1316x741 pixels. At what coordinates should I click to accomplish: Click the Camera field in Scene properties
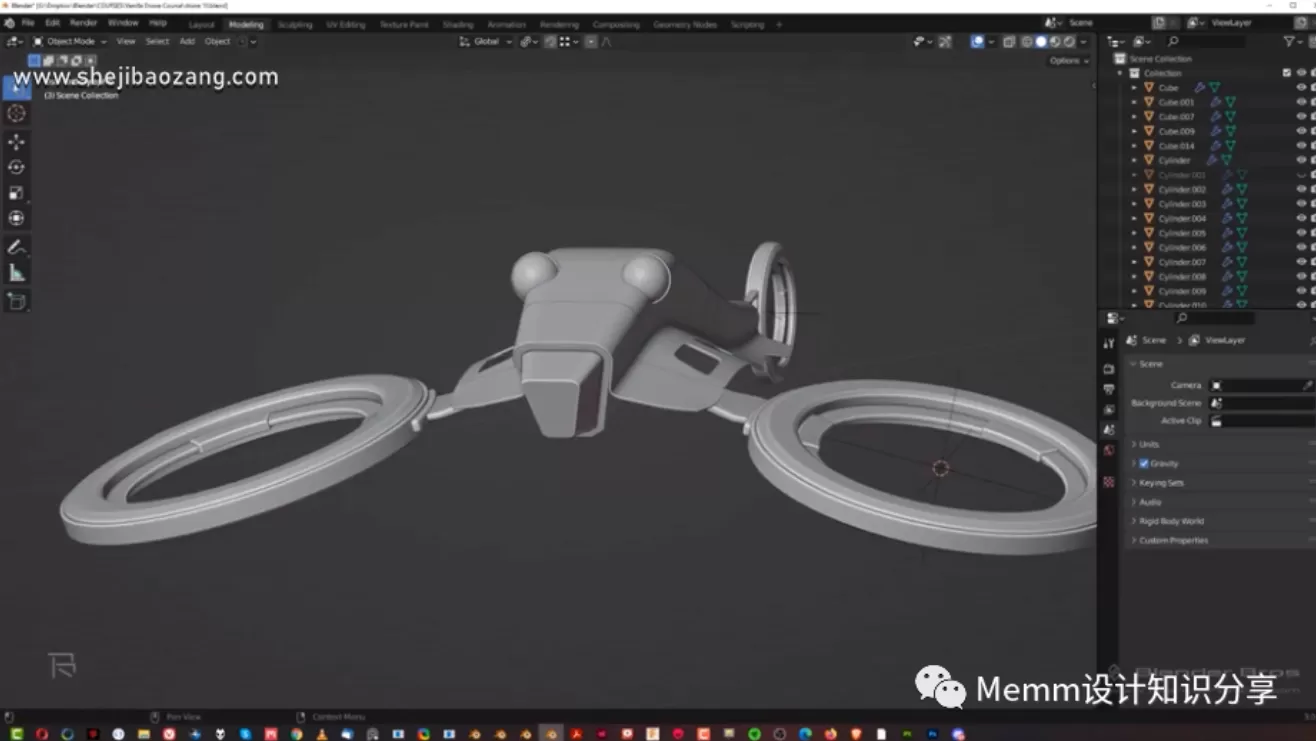[x=1256, y=385]
